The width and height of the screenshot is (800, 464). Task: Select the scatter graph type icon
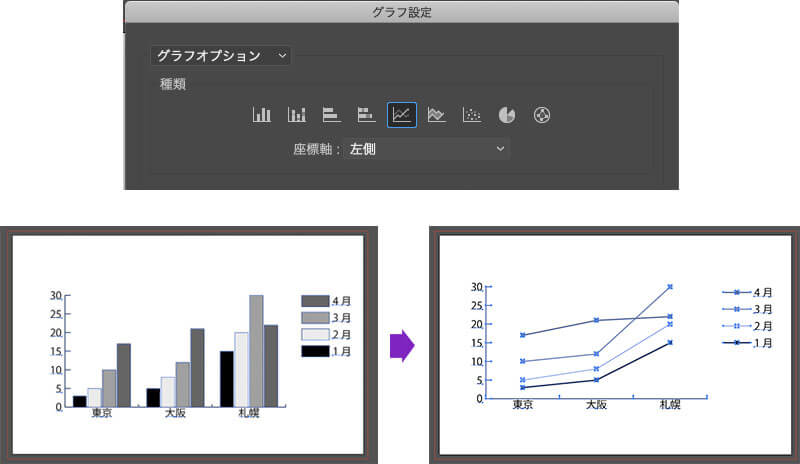click(471, 115)
